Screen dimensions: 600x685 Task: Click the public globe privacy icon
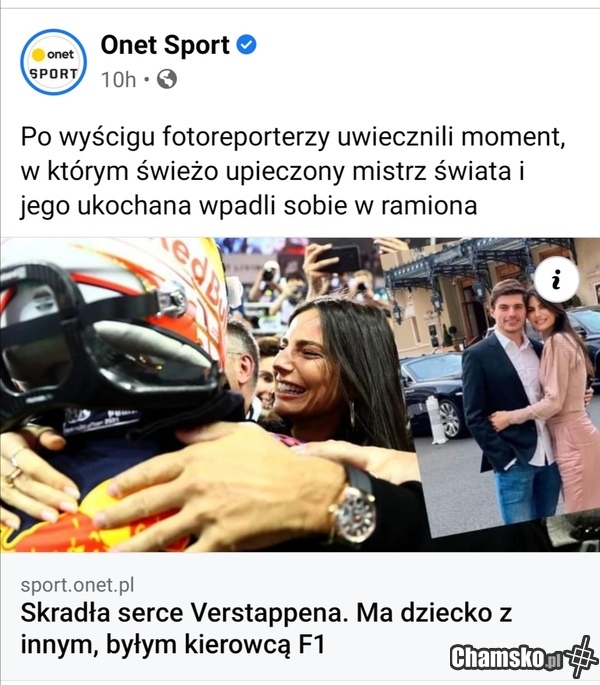click(166, 79)
